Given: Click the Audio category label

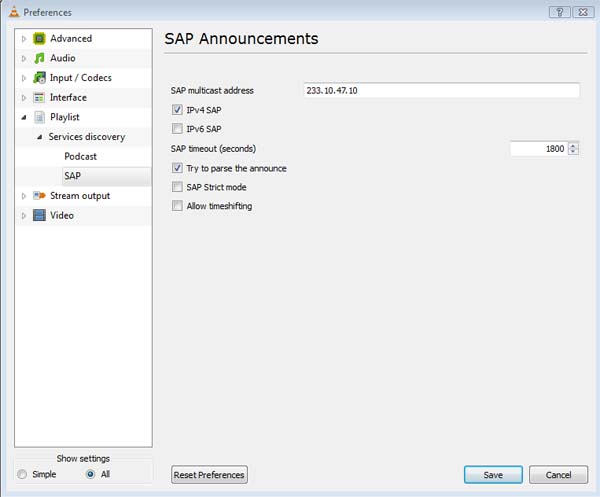Looking at the screenshot, I should pos(63,58).
